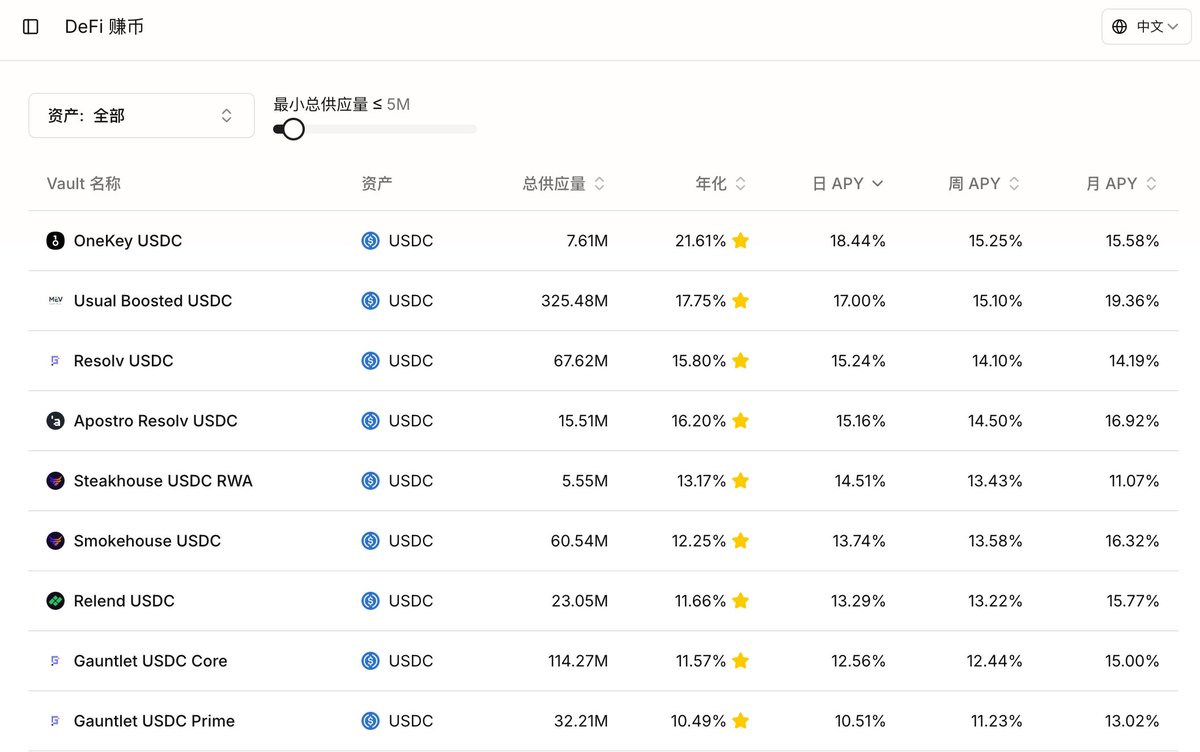This screenshot has height=752, width=1200.
Task: Click the 18.44% daily APY value
Action: tap(858, 241)
